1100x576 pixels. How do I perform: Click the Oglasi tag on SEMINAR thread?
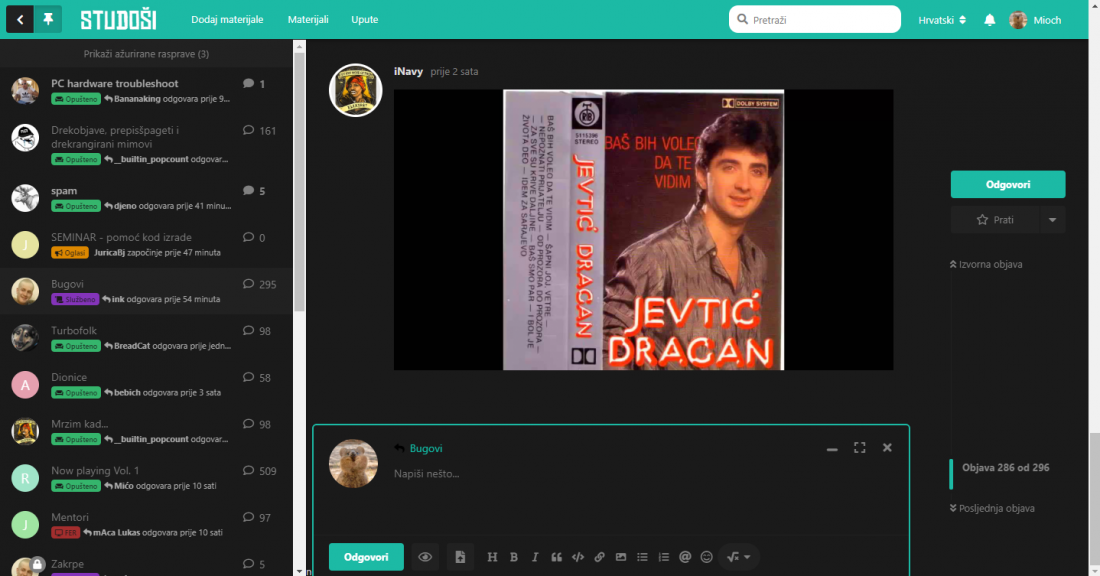coord(69,253)
